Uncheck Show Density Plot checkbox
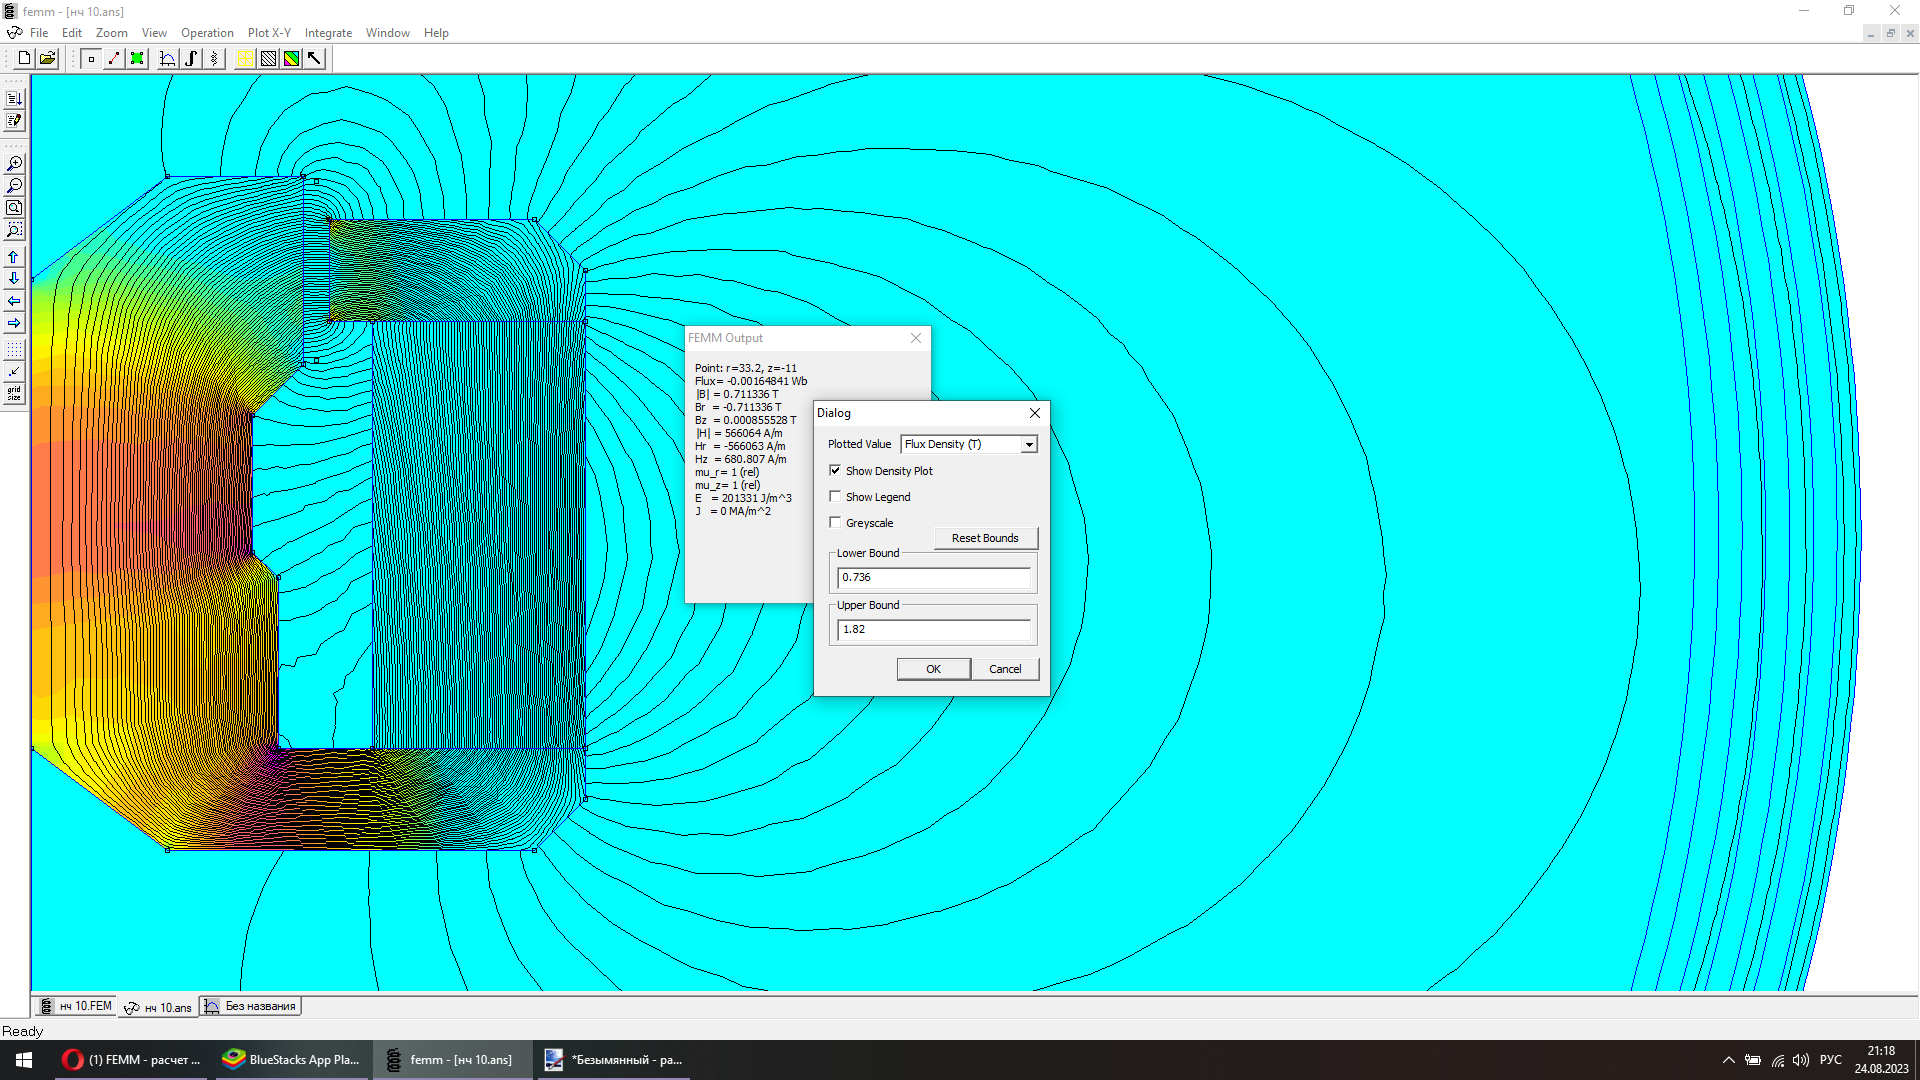 click(x=835, y=471)
